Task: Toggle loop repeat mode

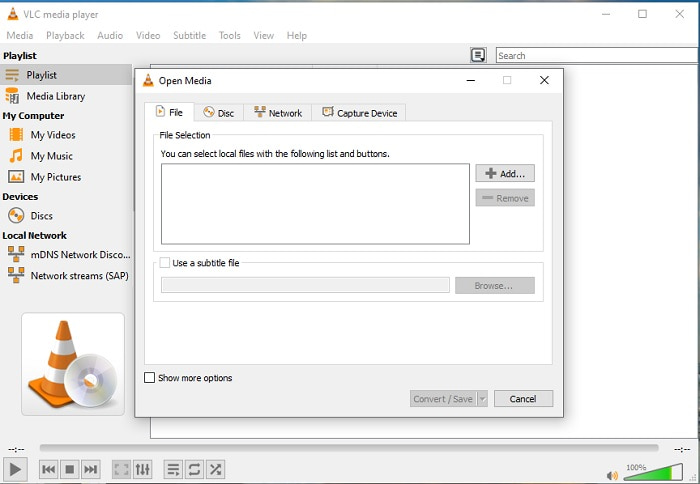Action: pyautogui.click(x=194, y=469)
